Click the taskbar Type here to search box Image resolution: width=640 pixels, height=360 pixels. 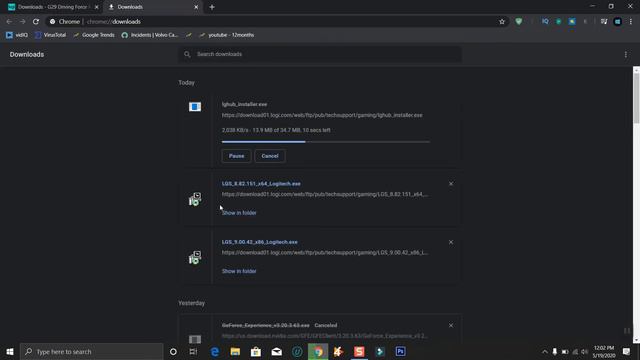tap(91, 351)
